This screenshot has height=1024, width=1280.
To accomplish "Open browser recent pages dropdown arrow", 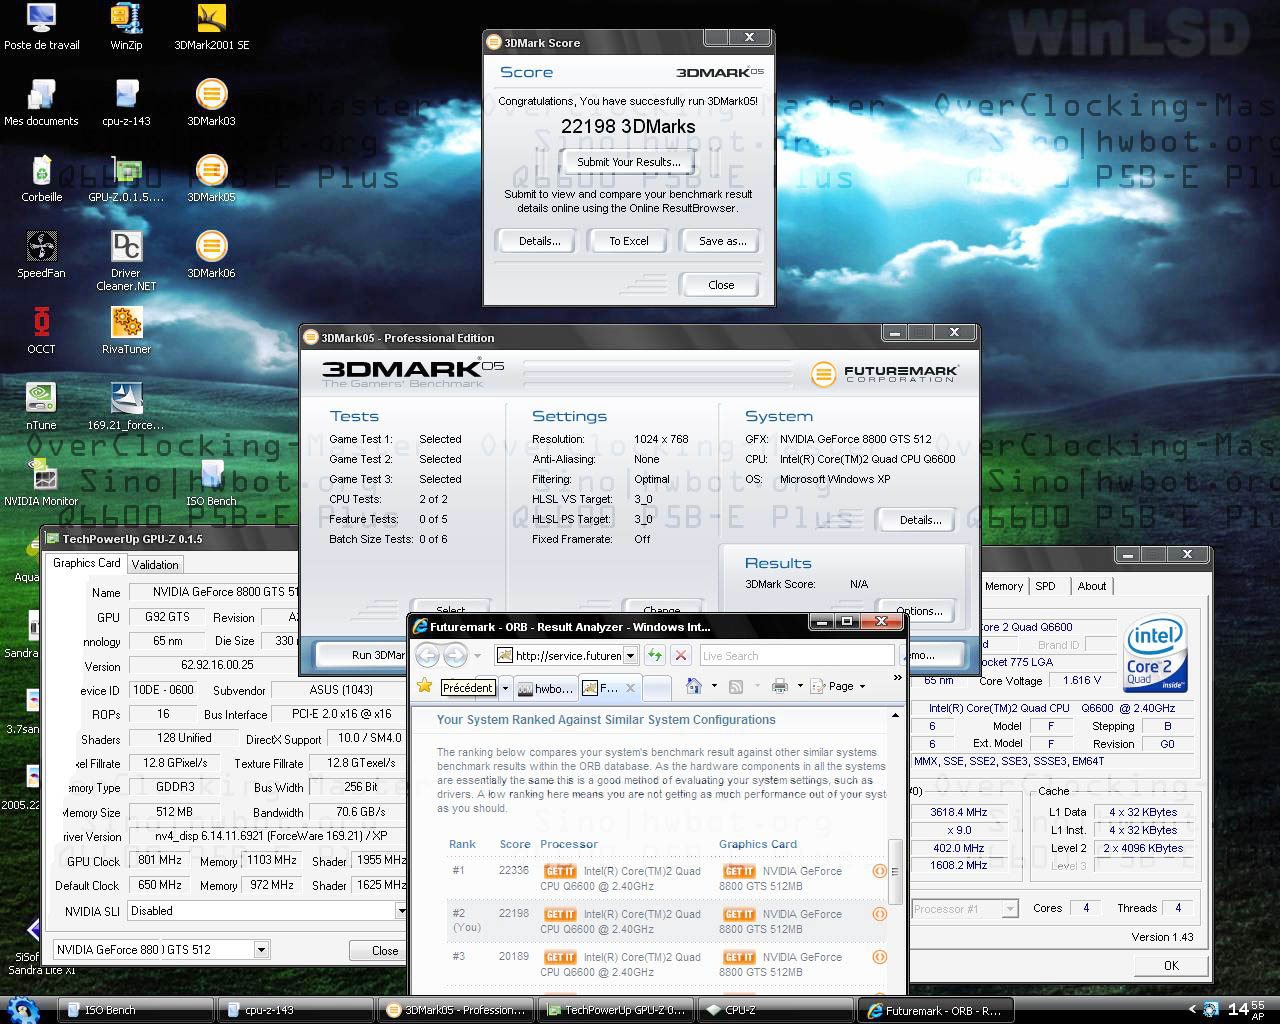I will tap(477, 656).
